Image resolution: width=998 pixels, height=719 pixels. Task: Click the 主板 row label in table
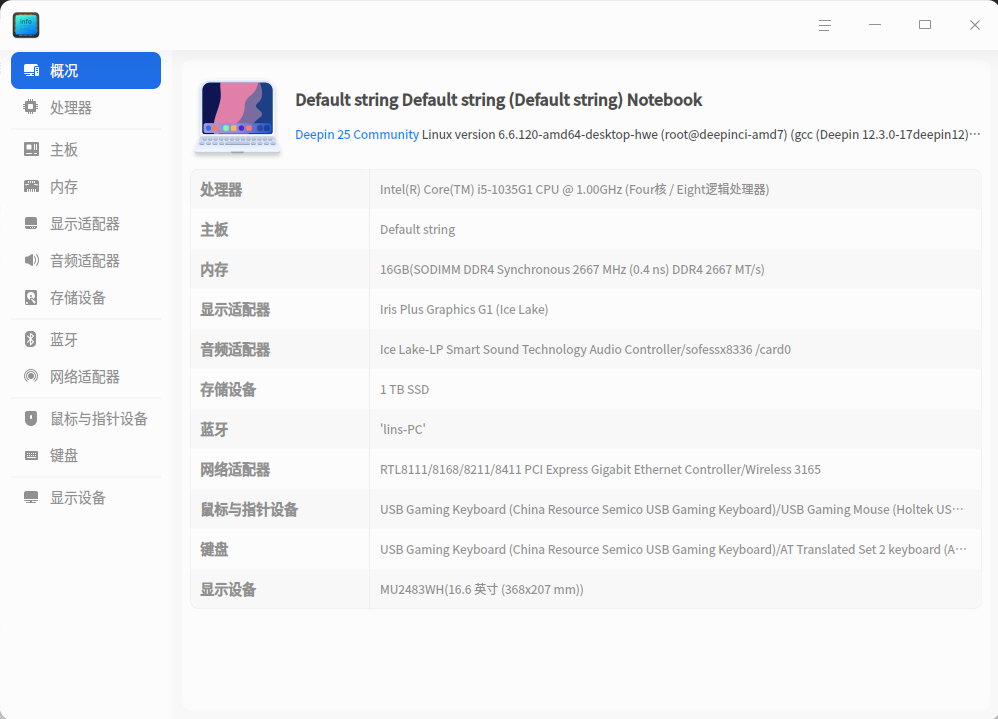tap(214, 230)
